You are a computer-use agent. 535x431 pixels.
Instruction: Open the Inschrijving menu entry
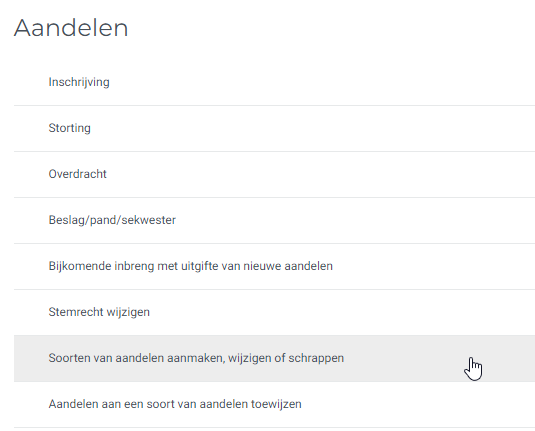274,82
